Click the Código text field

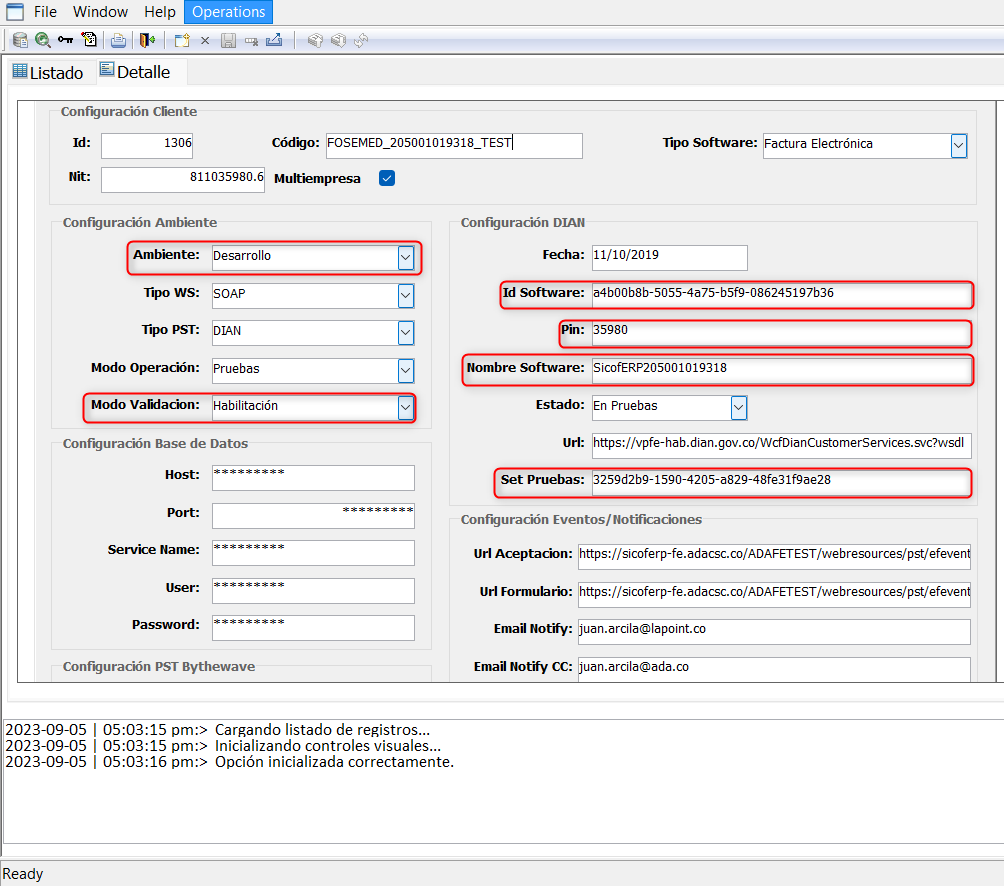point(453,145)
